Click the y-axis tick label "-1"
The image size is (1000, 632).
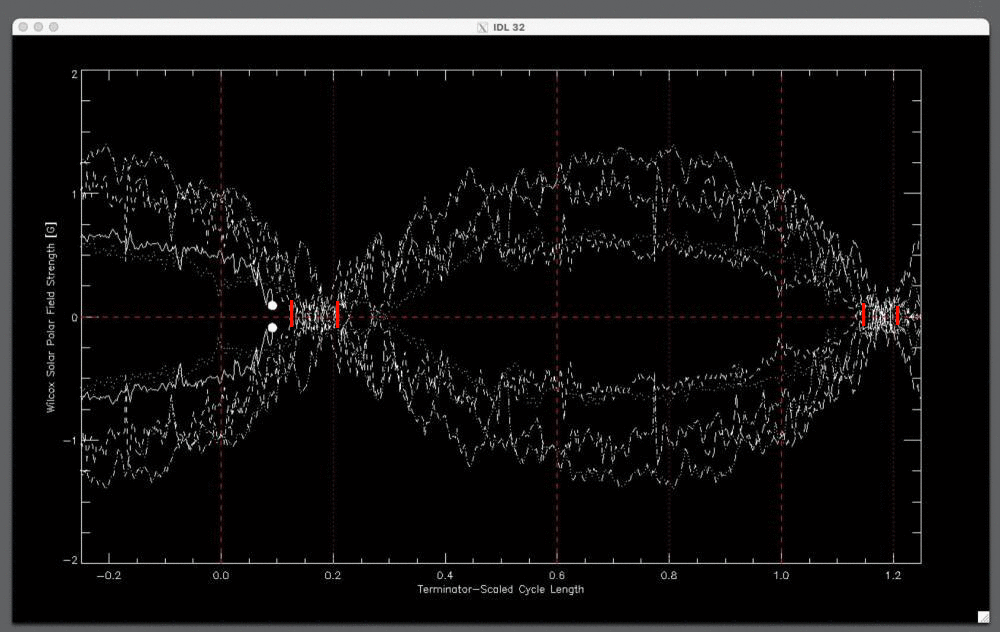pos(71,441)
